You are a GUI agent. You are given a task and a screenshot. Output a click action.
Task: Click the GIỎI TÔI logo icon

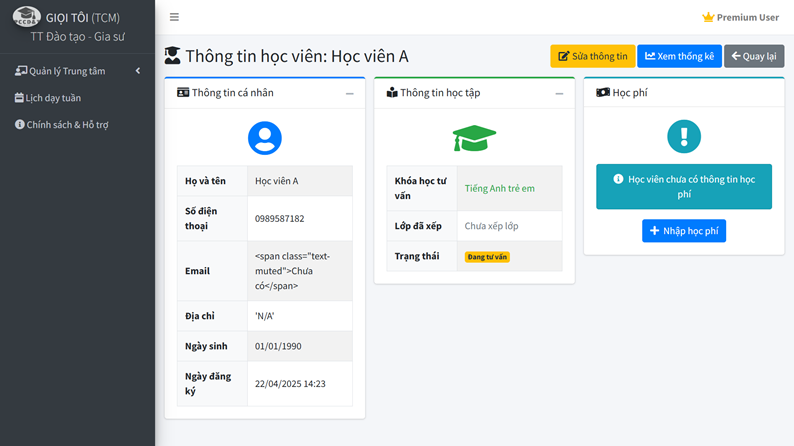[x=27, y=17]
